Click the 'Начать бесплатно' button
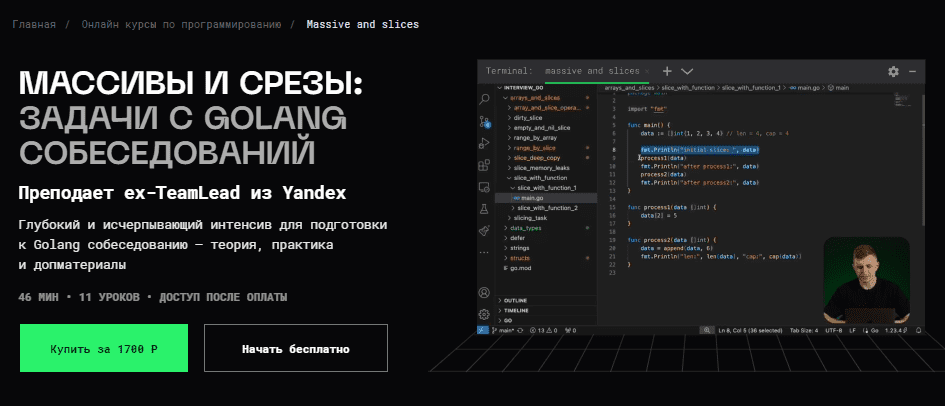The width and height of the screenshot is (945, 406). [295, 348]
